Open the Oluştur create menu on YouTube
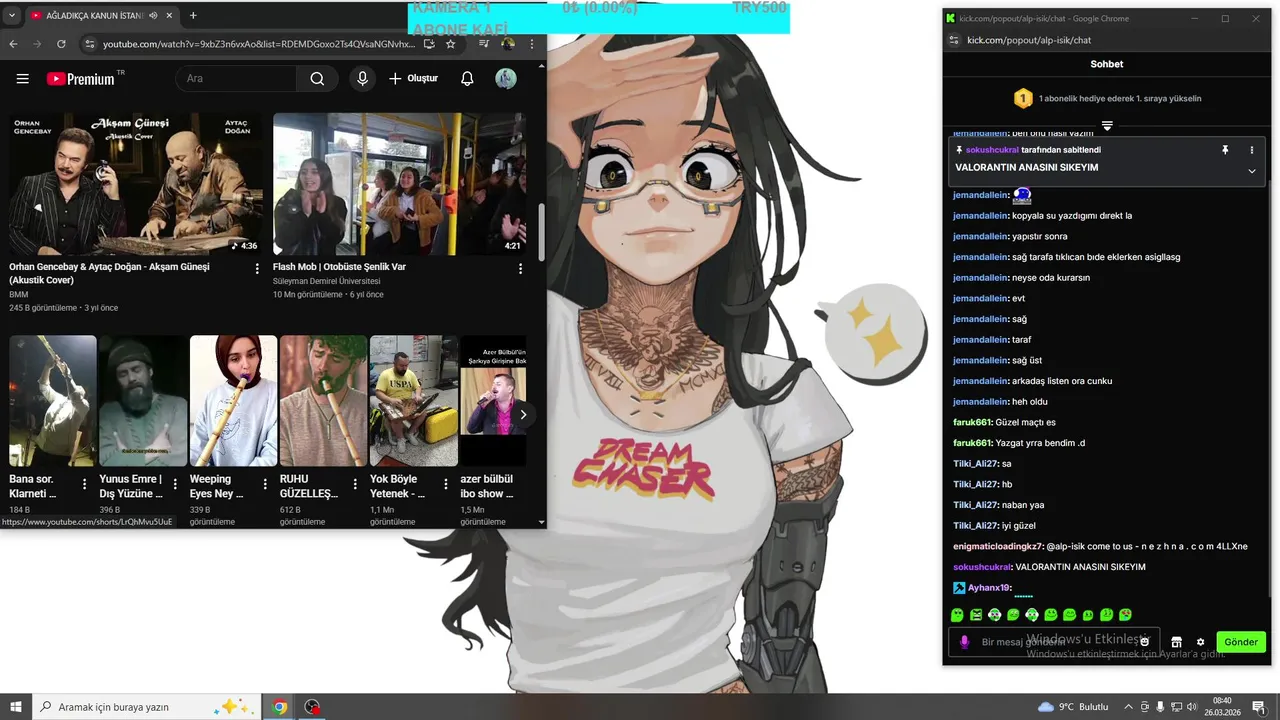 pyautogui.click(x=413, y=79)
